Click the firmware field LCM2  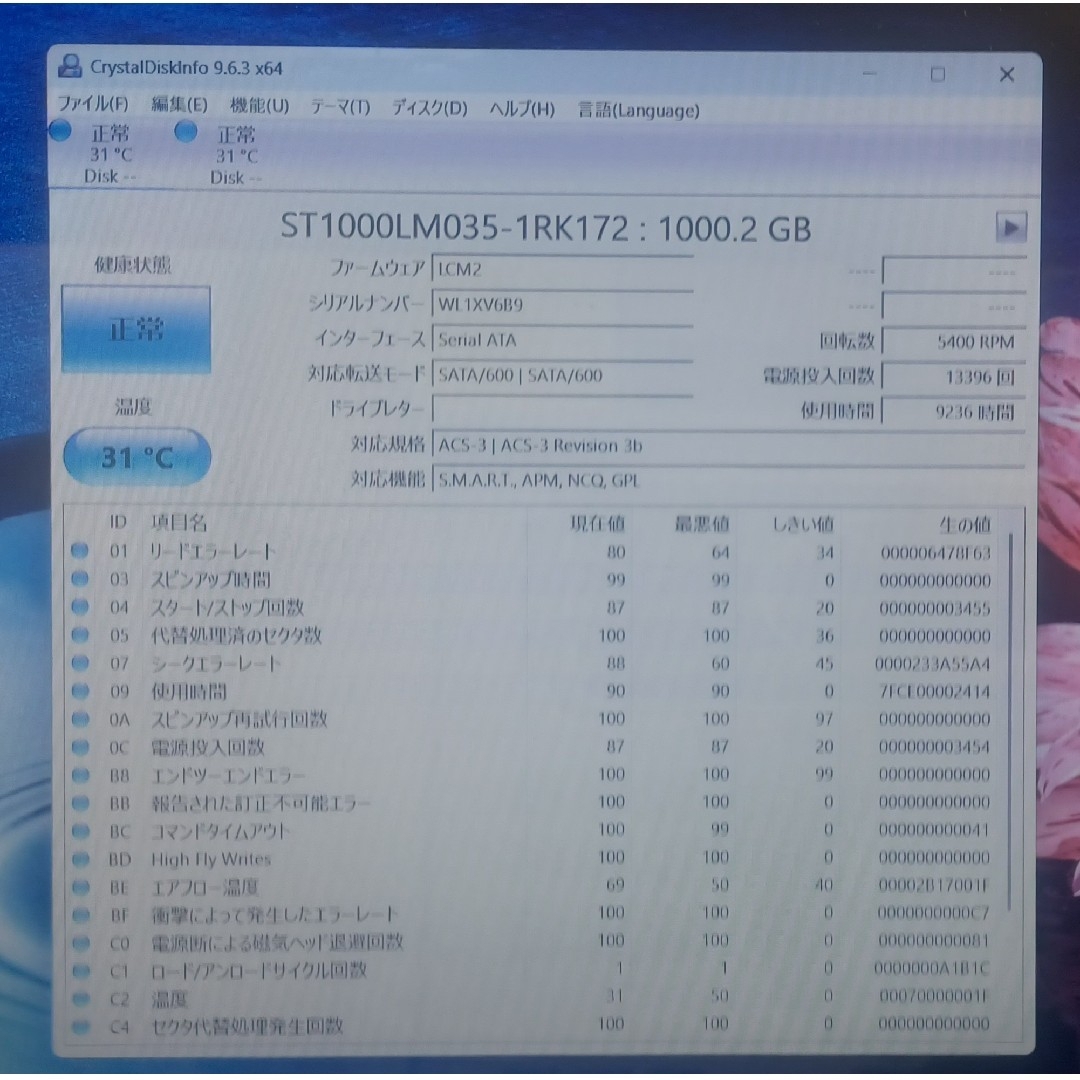coord(562,269)
